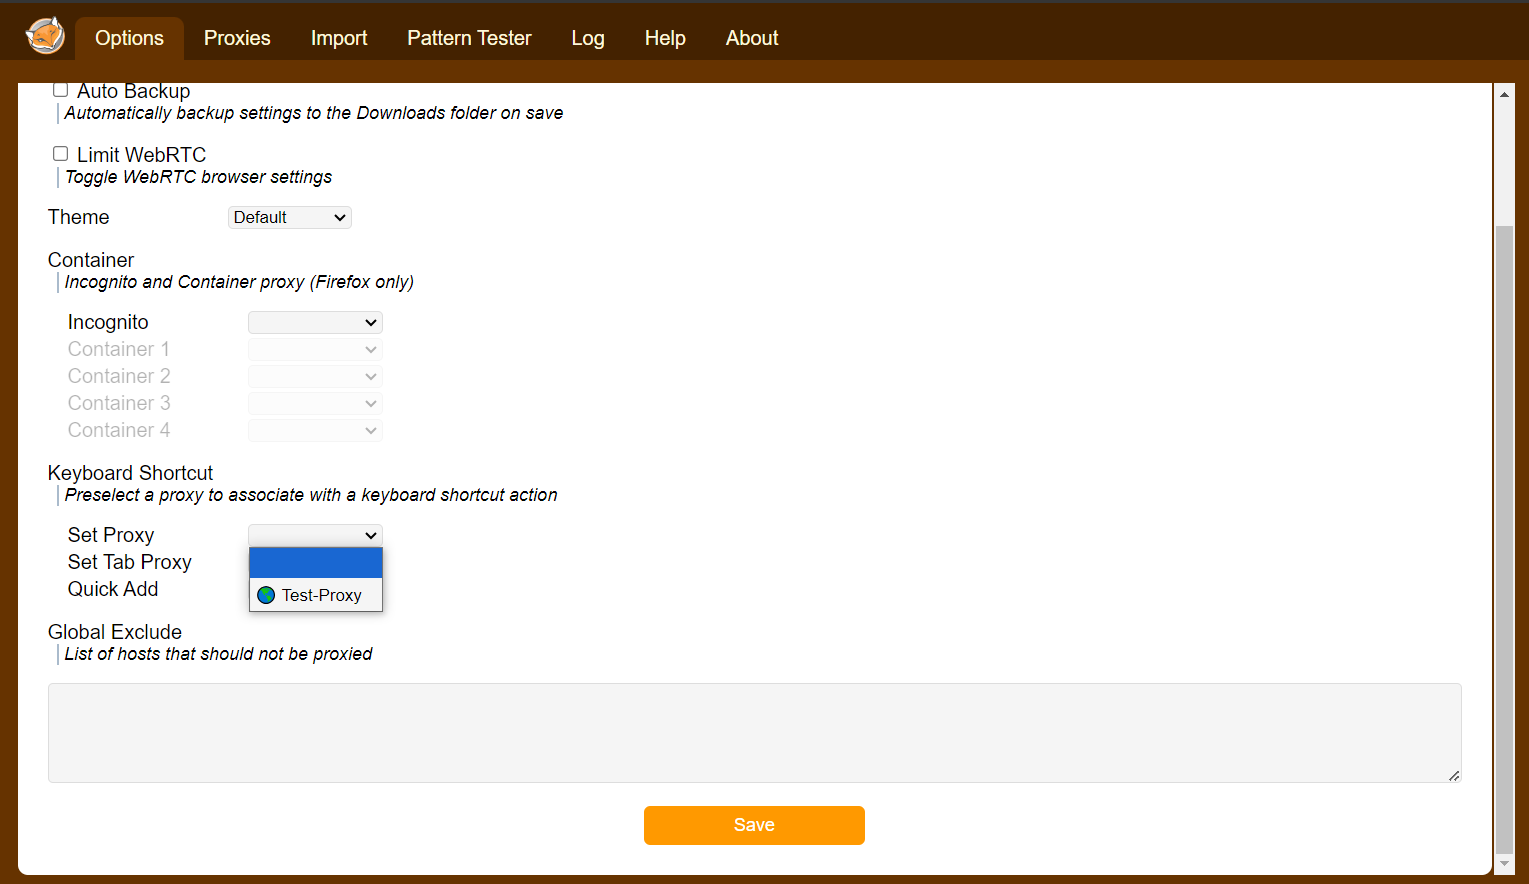
Task: Show the About tab
Action: click(x=752, y=38)
